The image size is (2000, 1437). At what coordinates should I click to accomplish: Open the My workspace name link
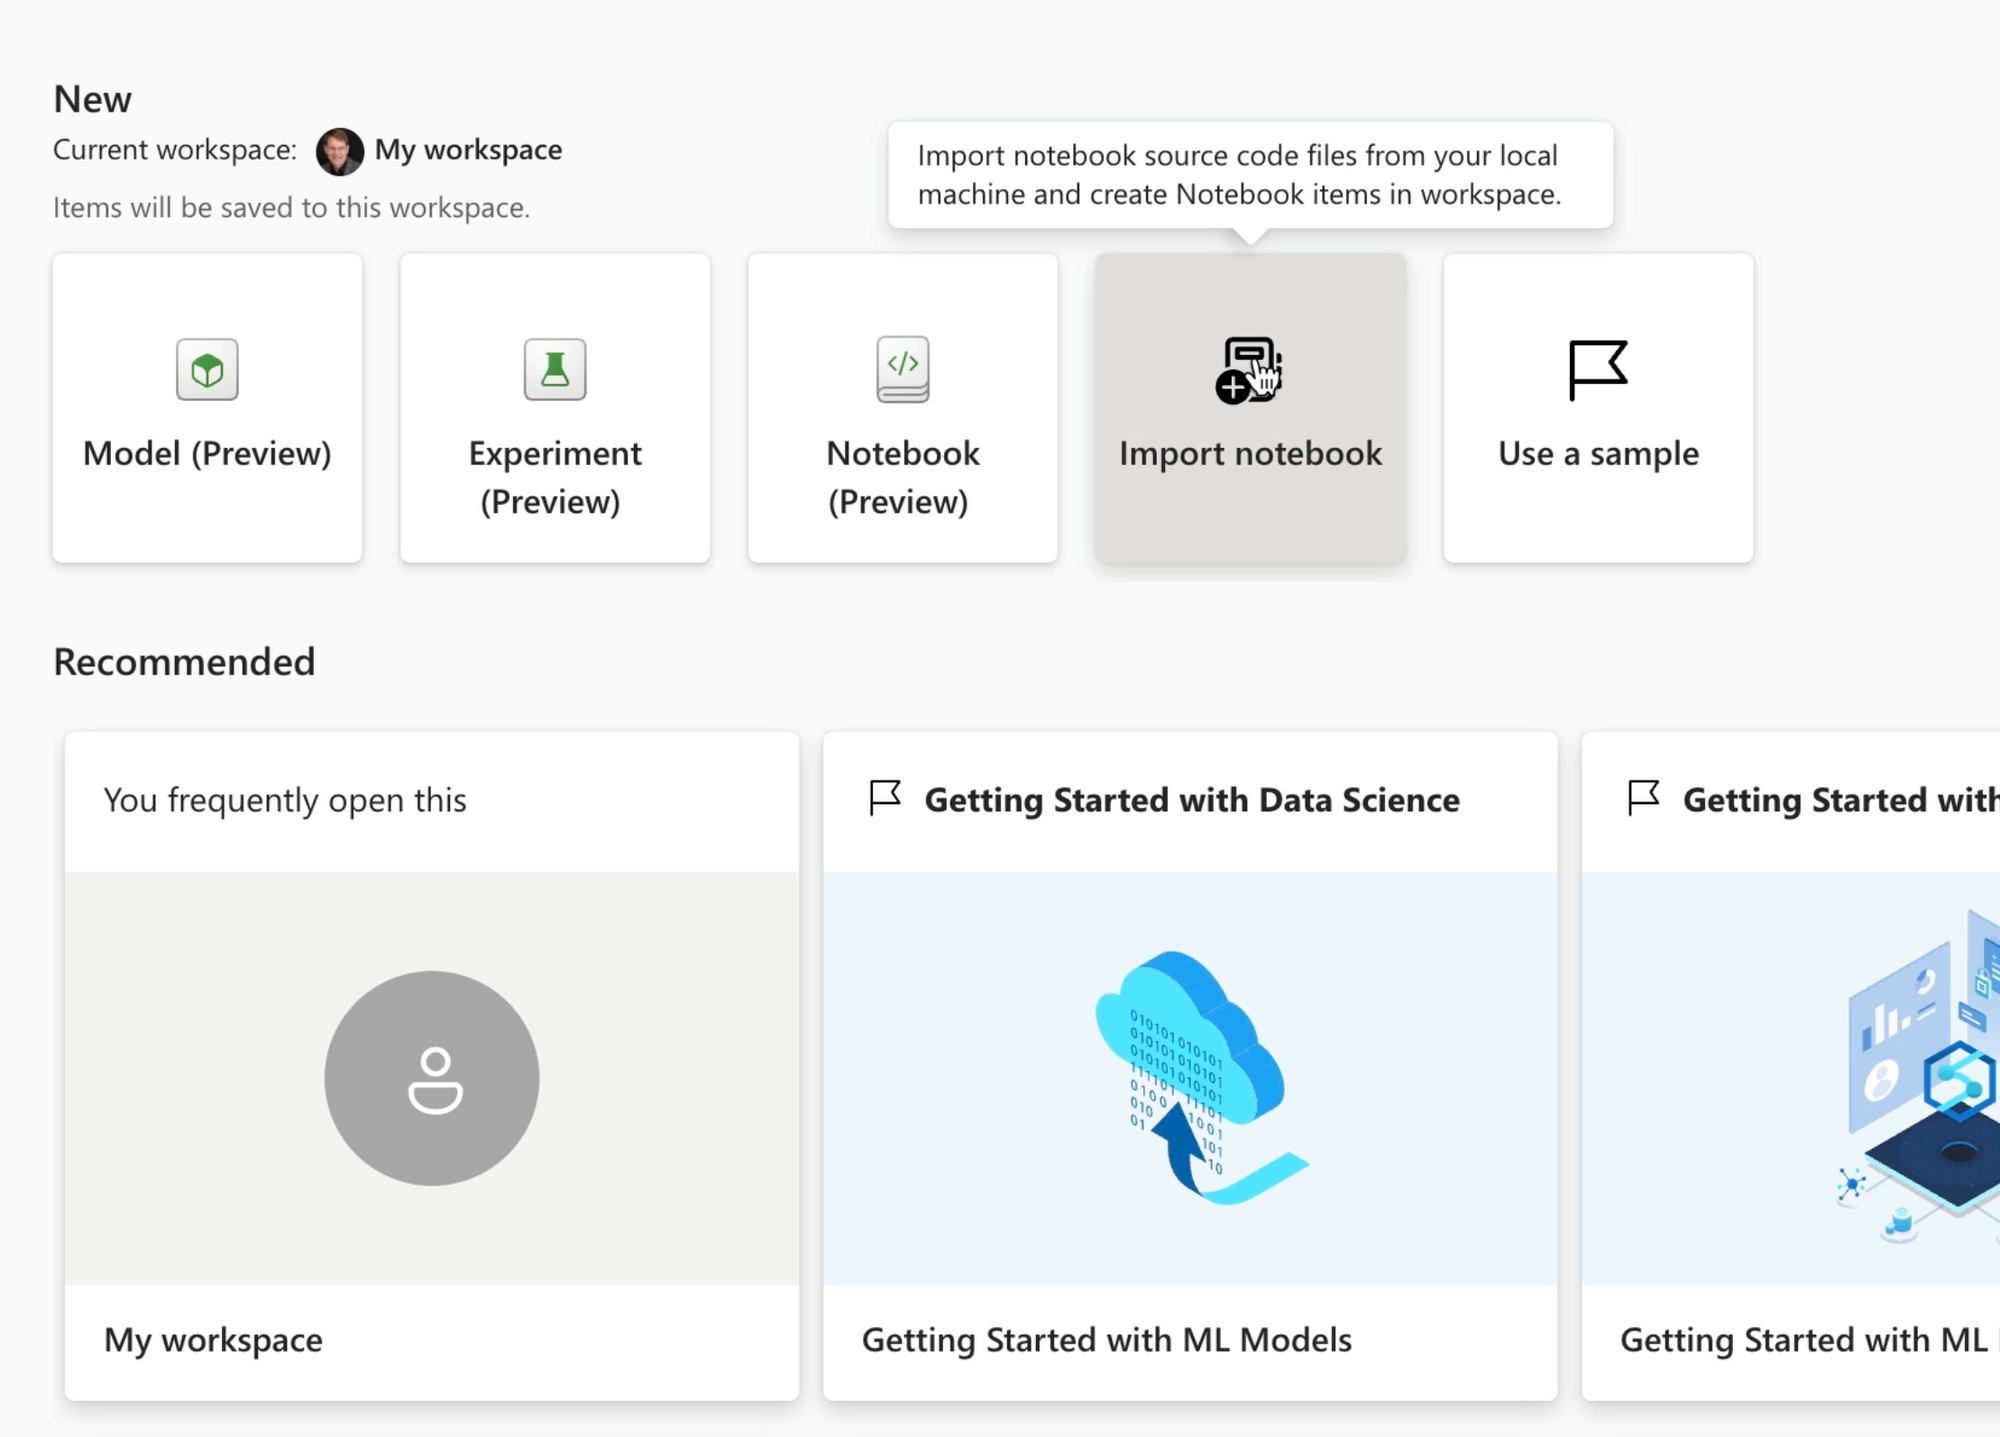[468, 150]
